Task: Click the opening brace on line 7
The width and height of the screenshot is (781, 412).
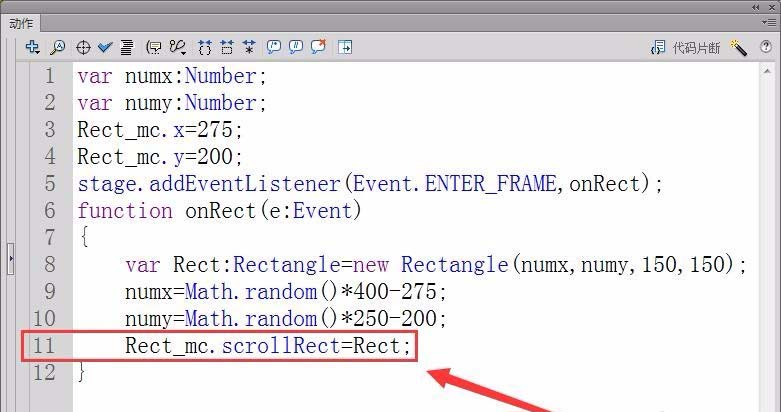Action: 84,237
